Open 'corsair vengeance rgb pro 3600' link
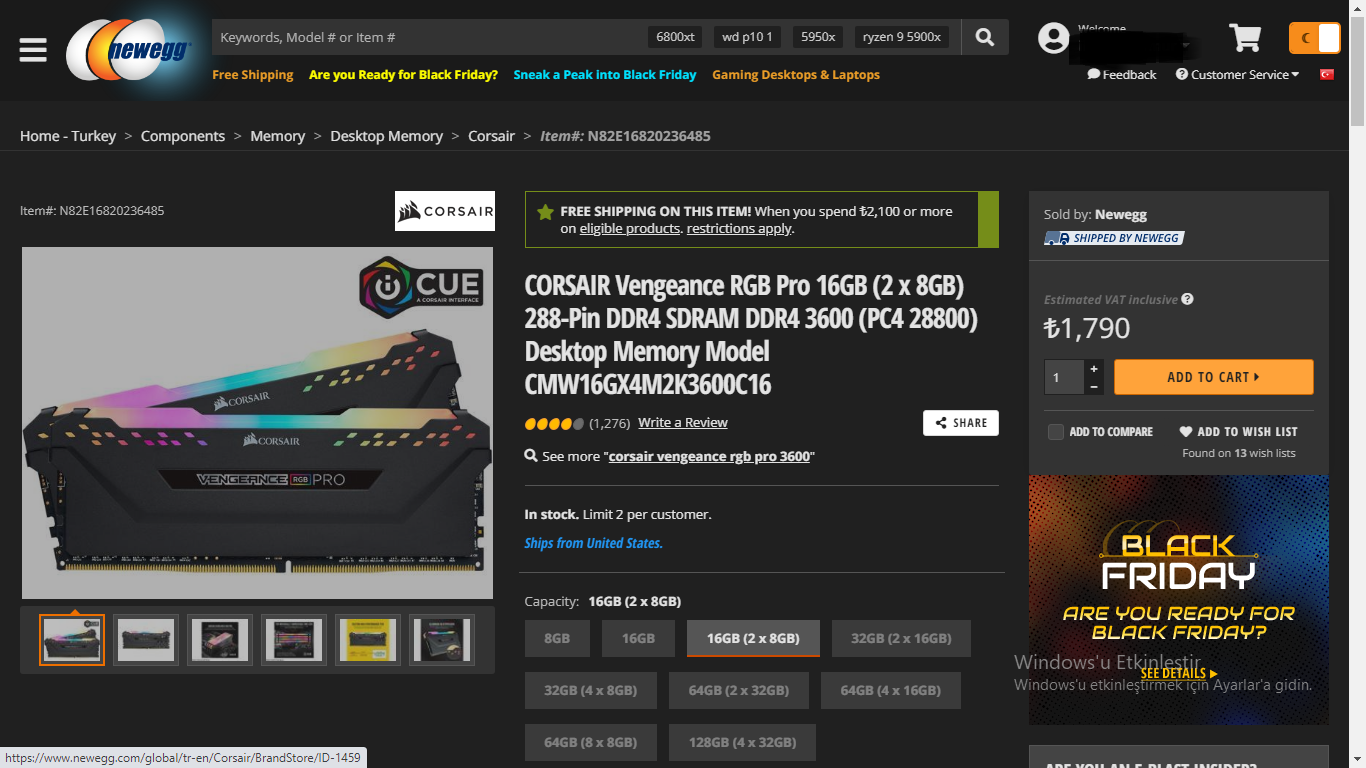Image resolution: width=1366 pixels, height=768 pixels. pos(710,457)
